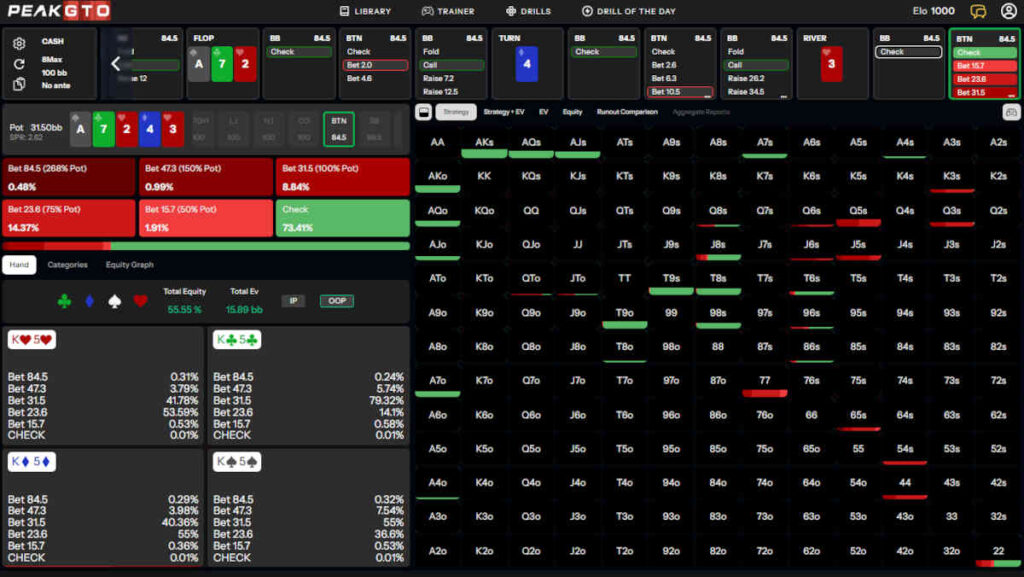Click the PeakGTO logo

coord(59,10)
